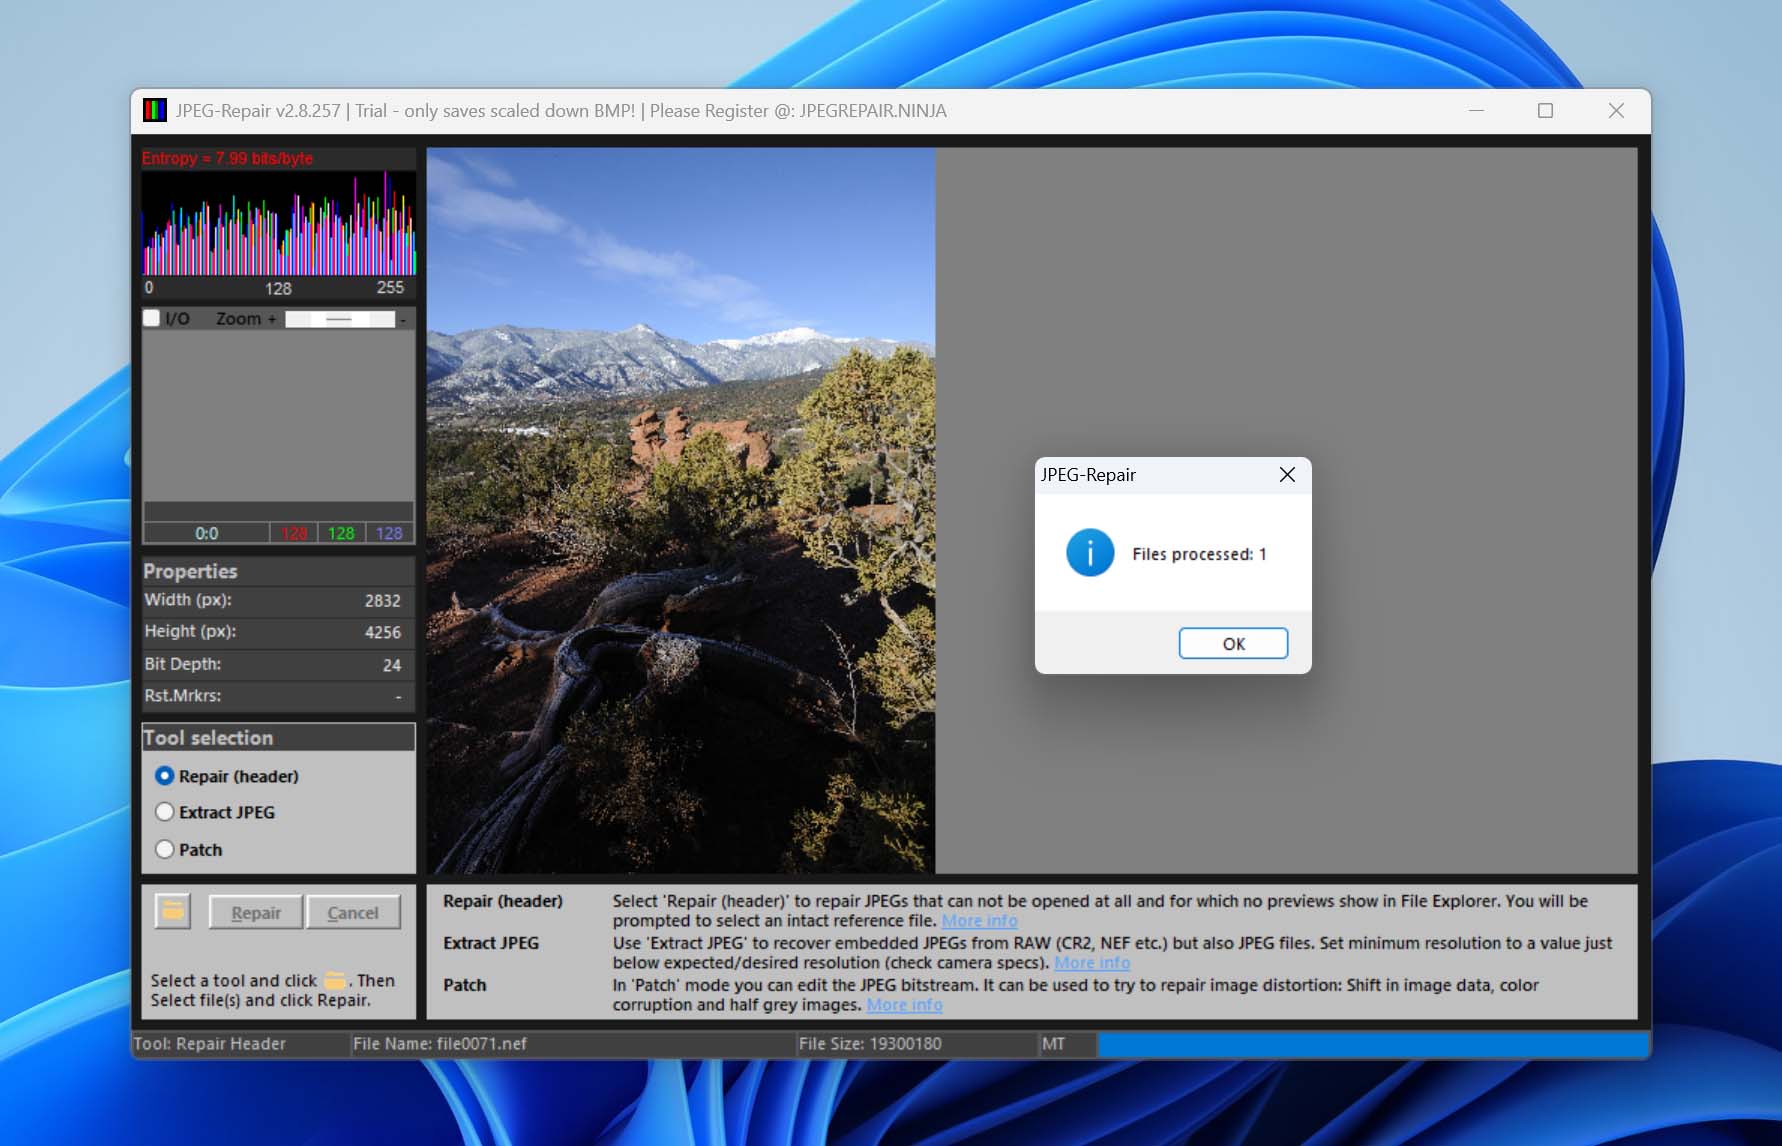Maximize the JPEG-Repair main window
The image size is (1782, 1146).
pos(1545,111)
